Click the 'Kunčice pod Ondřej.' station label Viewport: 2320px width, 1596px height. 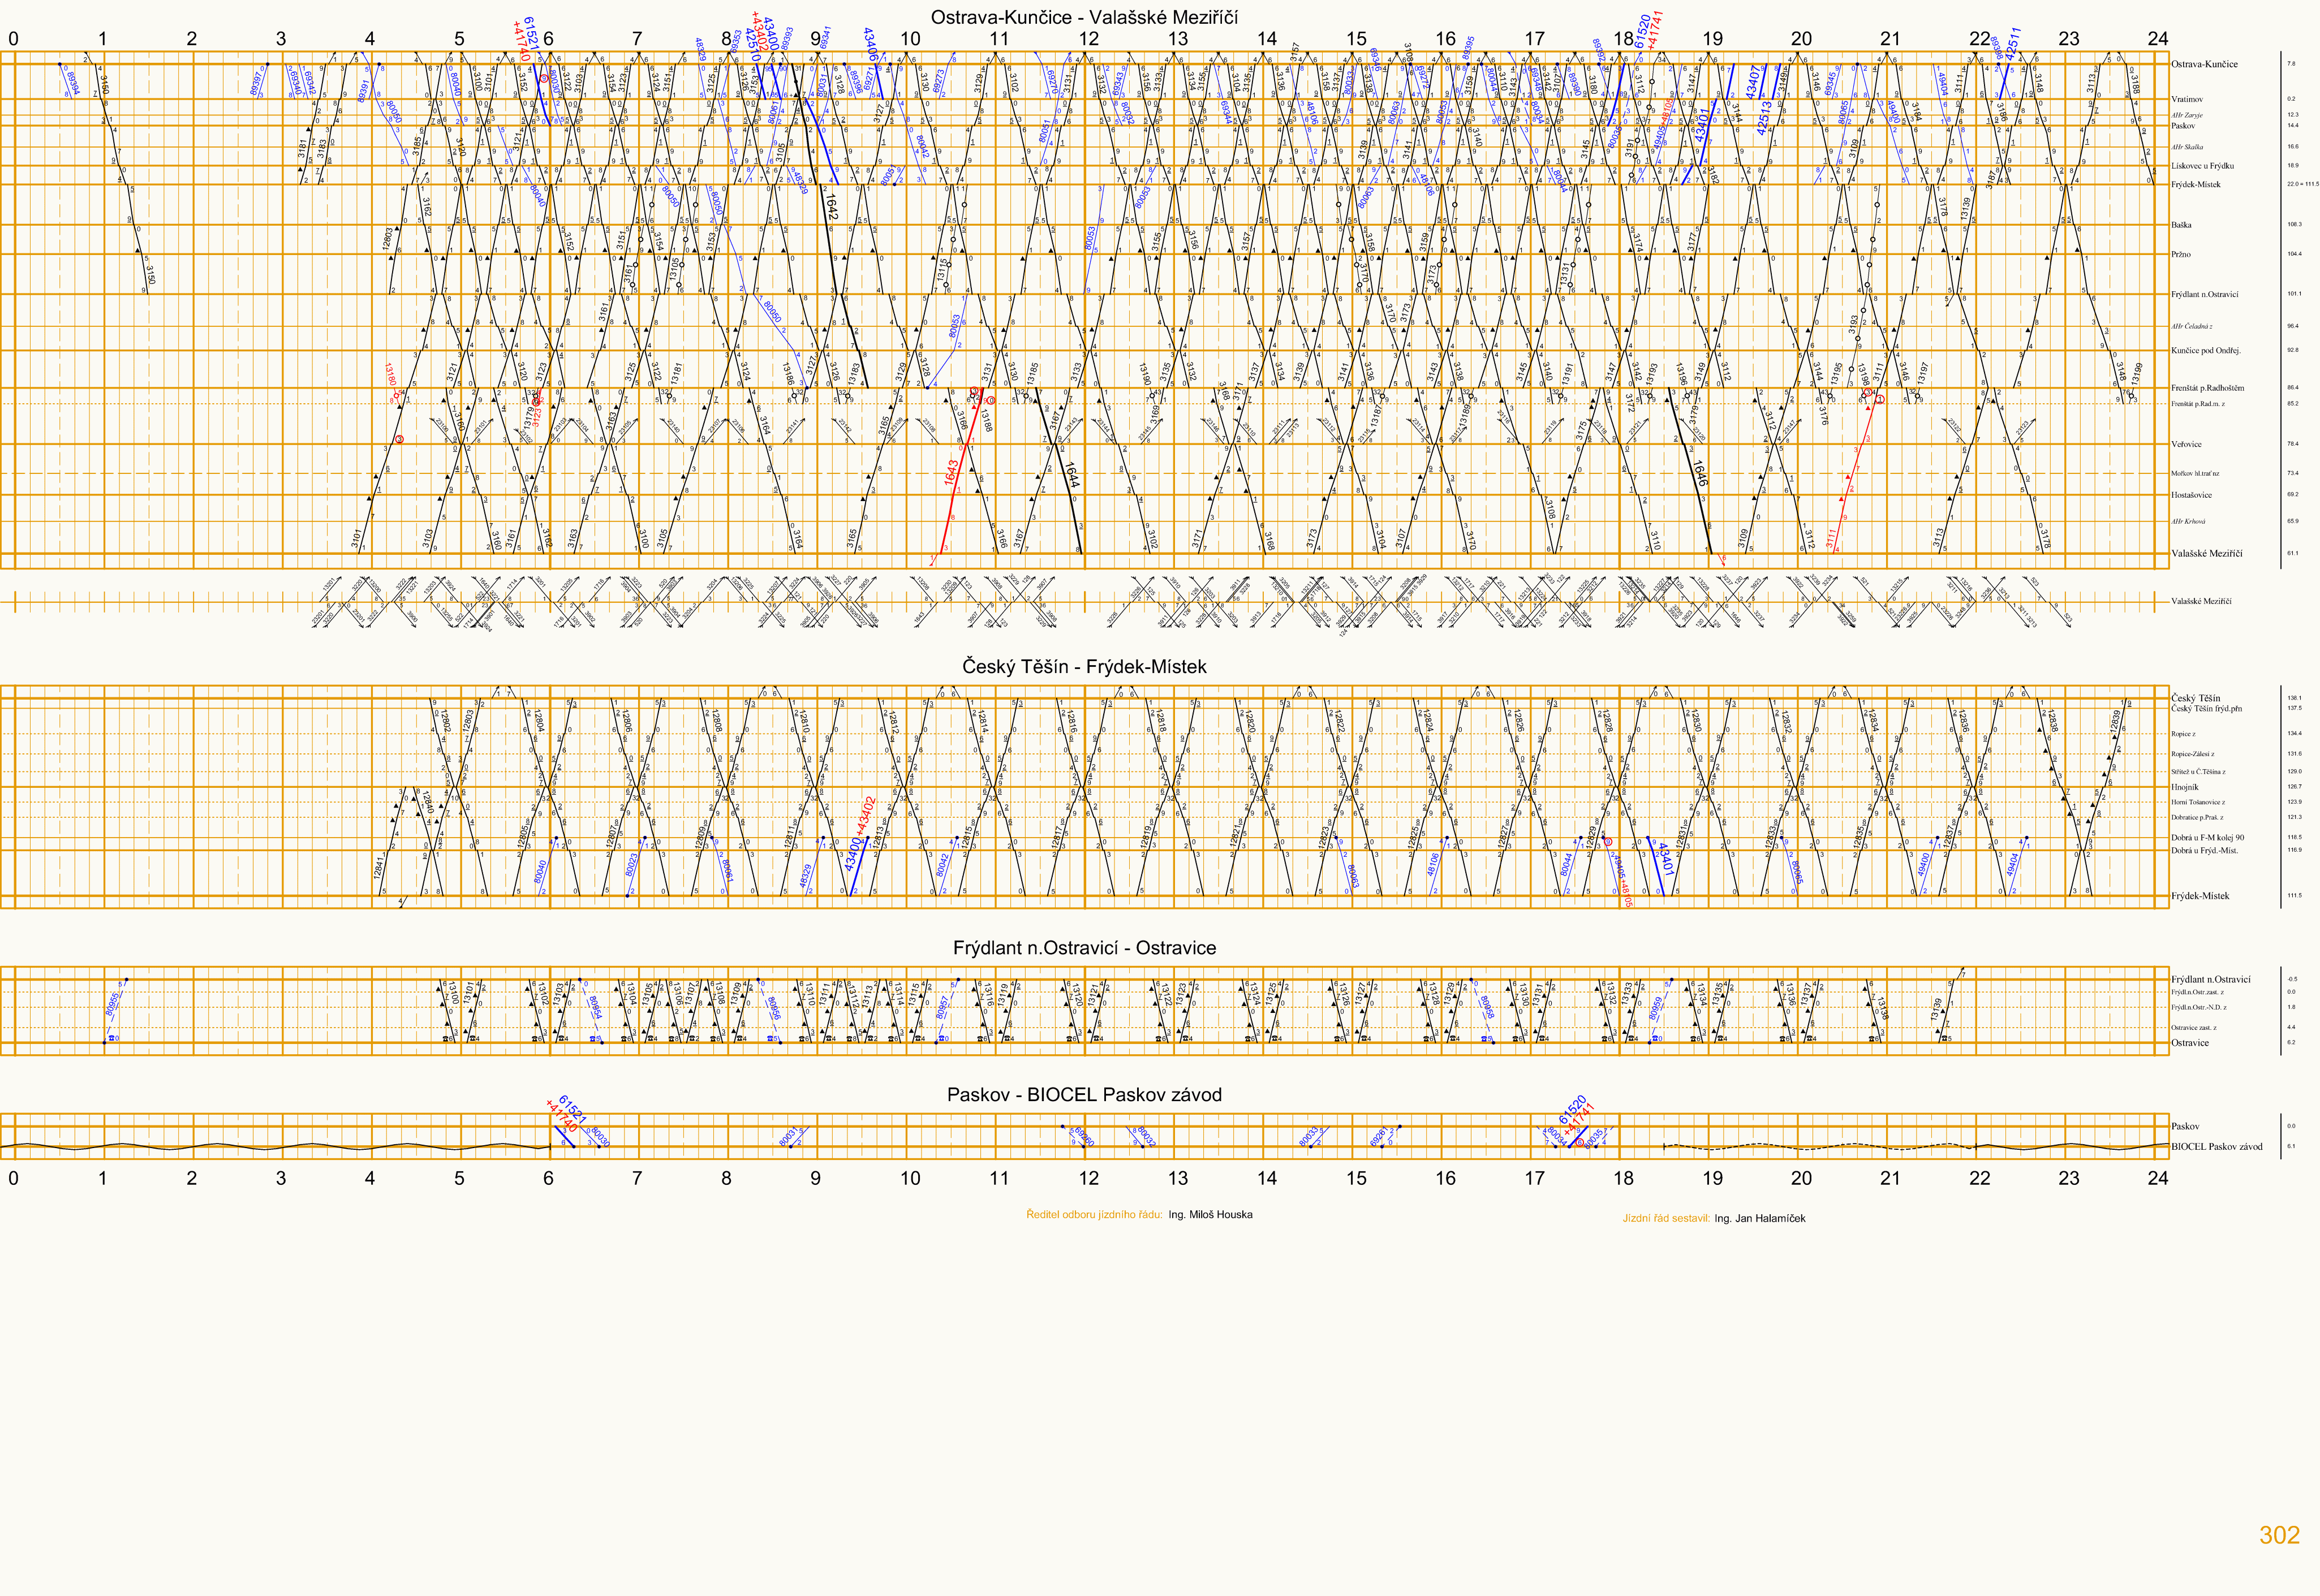click(2206, 351)
